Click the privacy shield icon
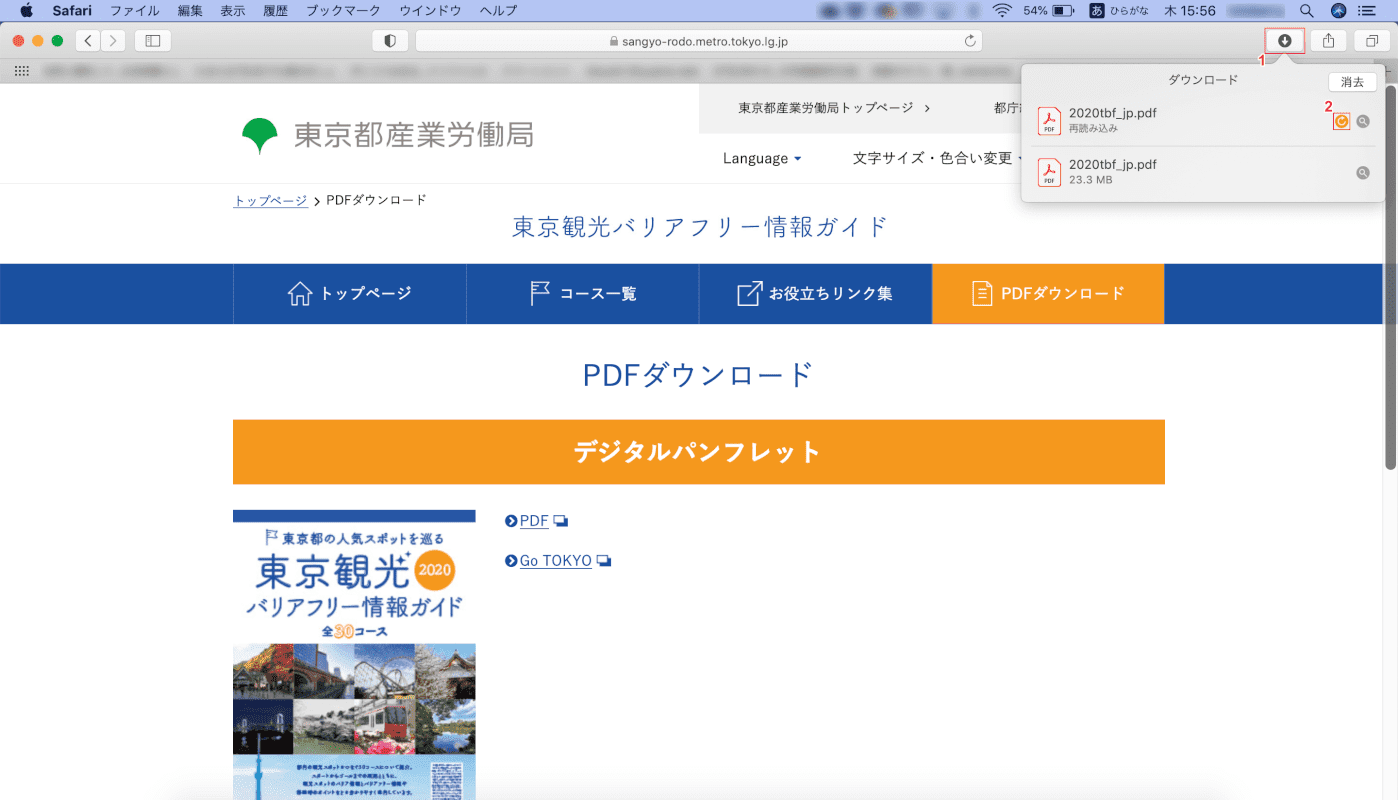Screen dimensions: 1398x800 [x=390, y=41]
